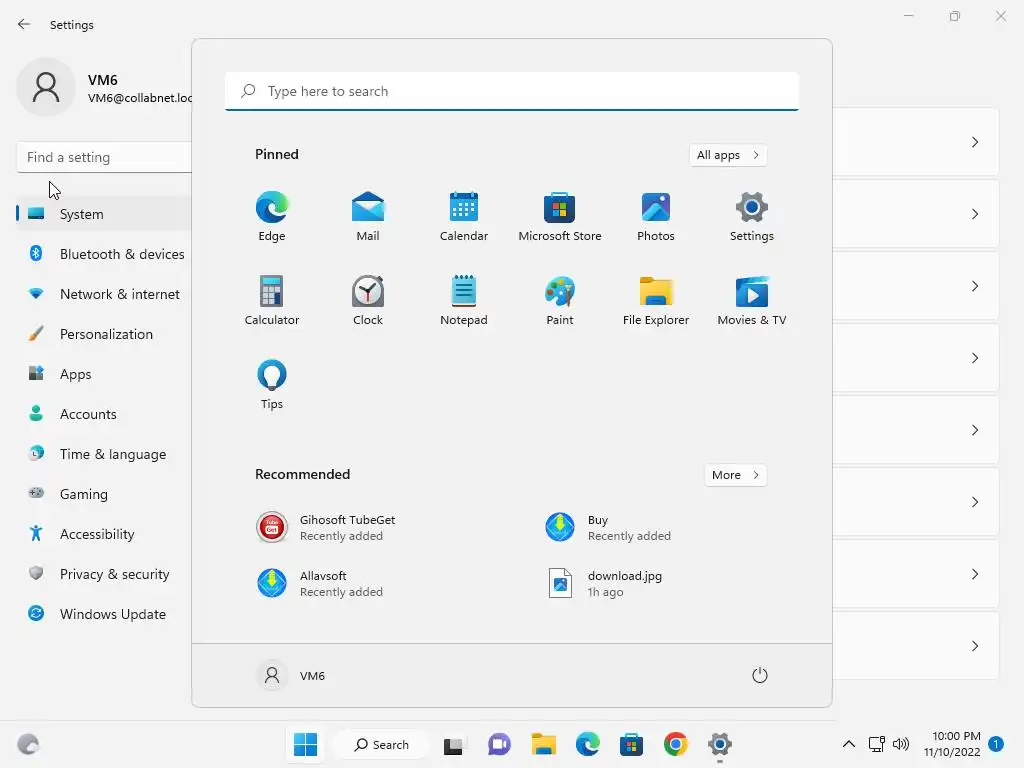Launch Mail from the pinned apps
Image resolution: width=1024 pixels, height=768 pixels.
368,216
